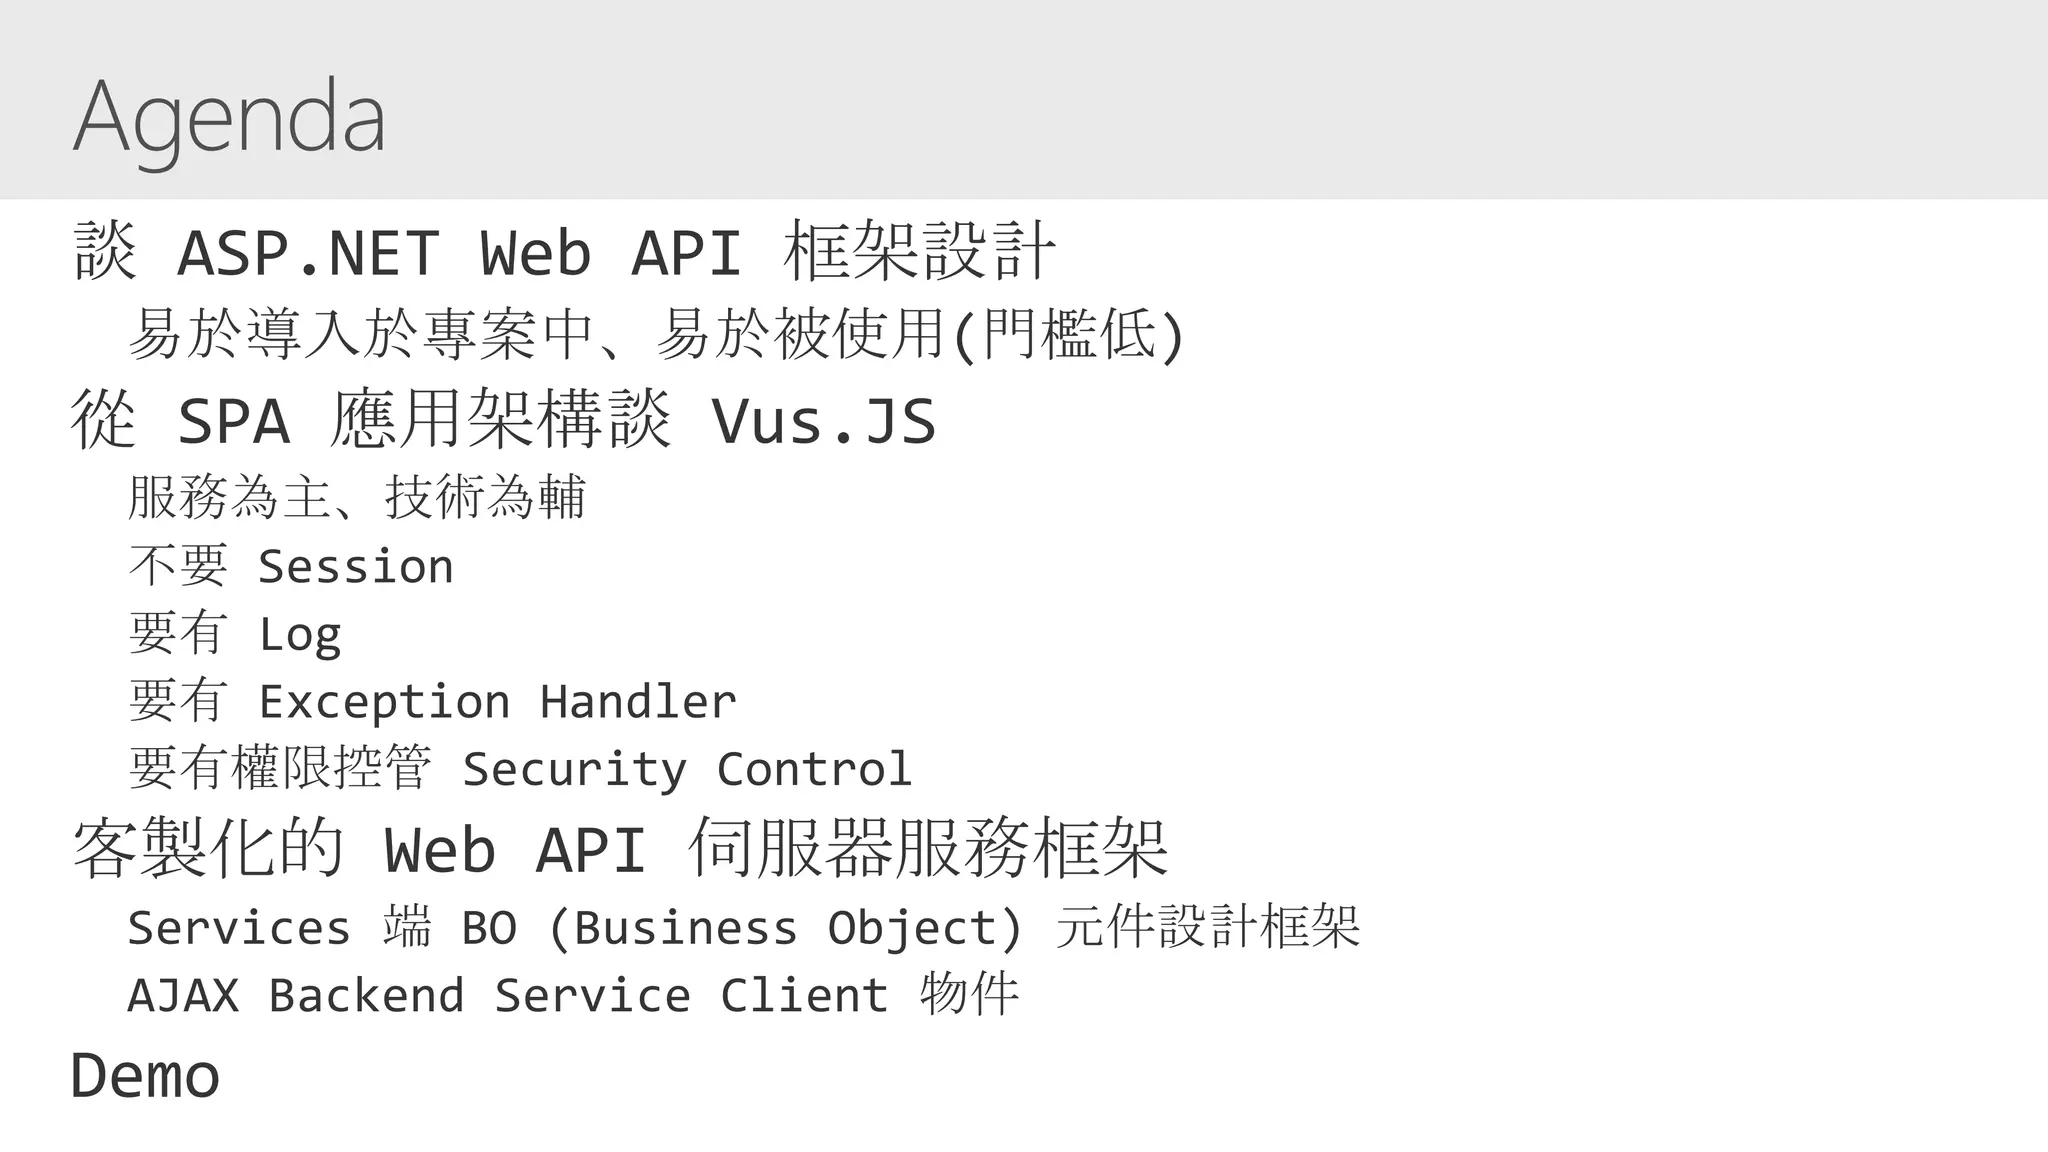Click the (Business Object) text
This screenshot has width=2048, height=1152.
pos(785,928)
